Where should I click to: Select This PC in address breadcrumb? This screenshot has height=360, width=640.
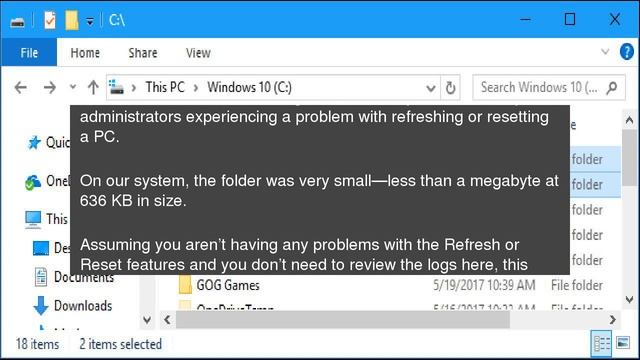click(165, 87)
